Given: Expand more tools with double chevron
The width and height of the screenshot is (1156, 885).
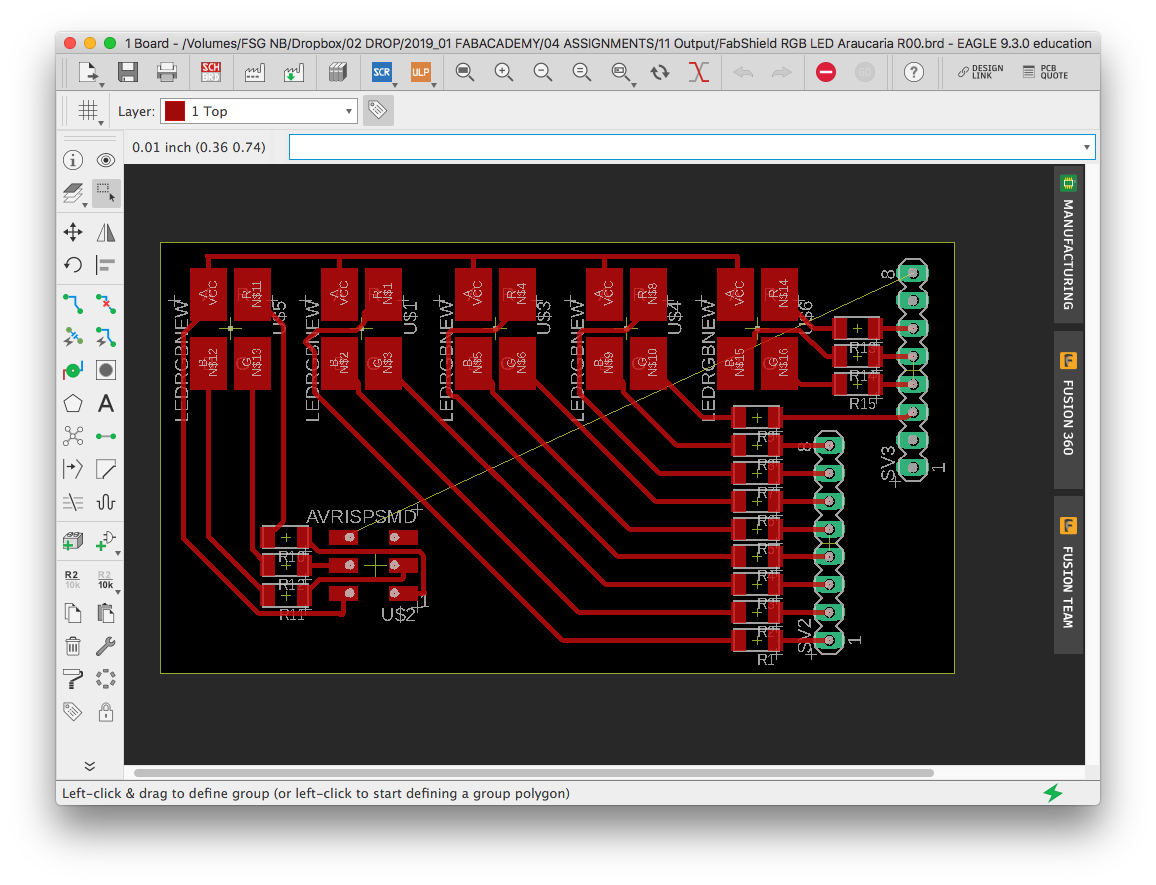Looking at the screenshot, I should click(x=89, y=766).
